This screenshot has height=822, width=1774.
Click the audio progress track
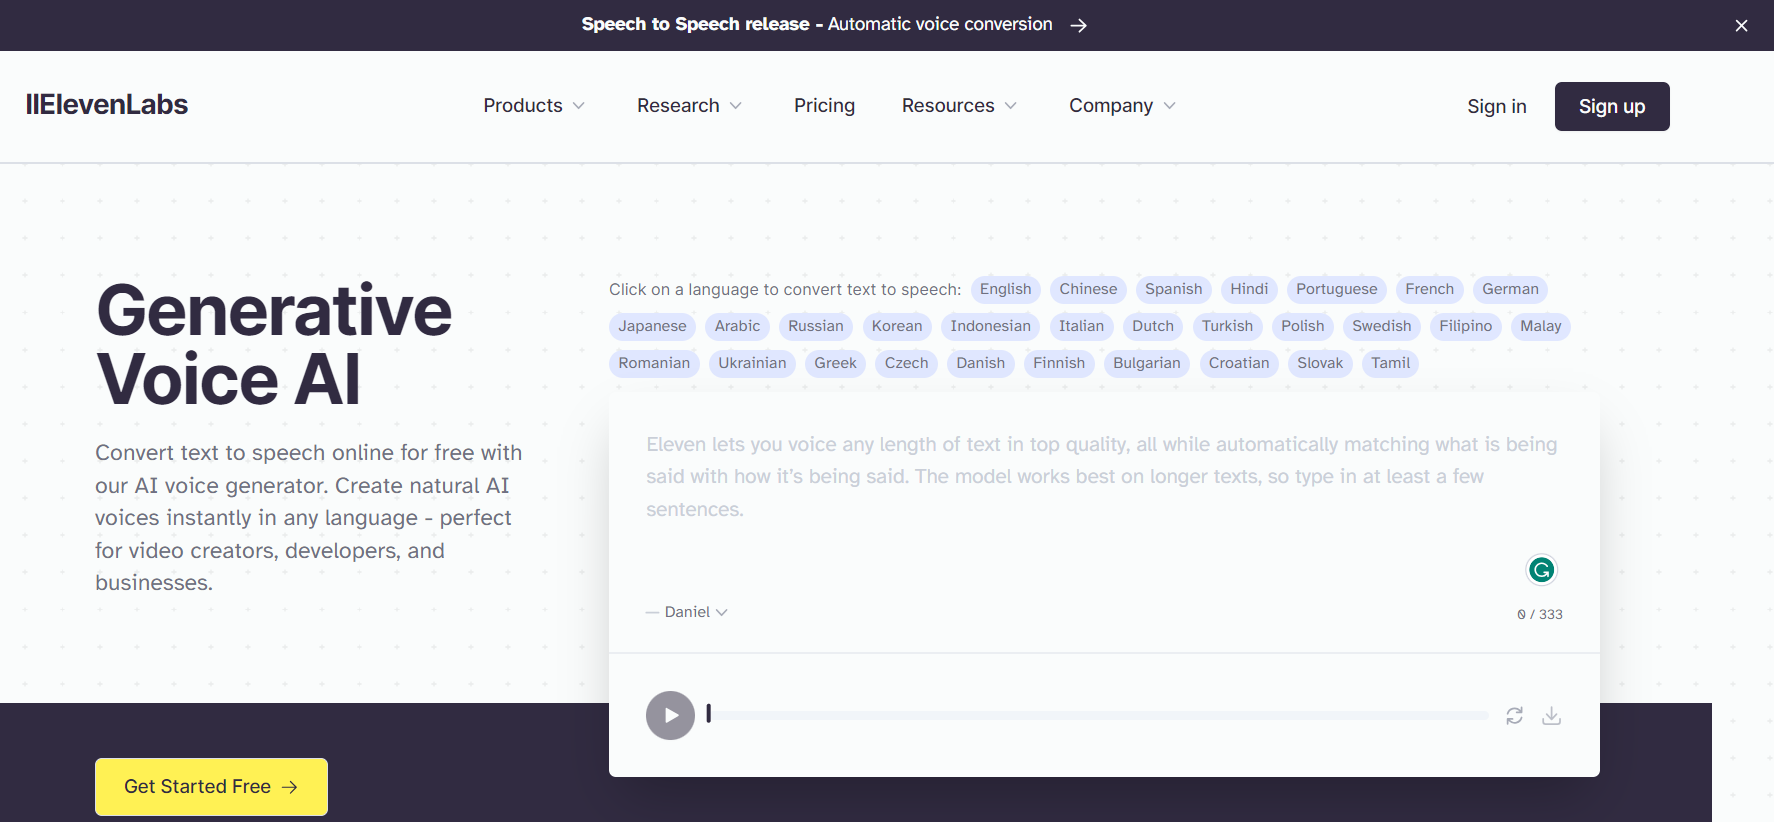coord(1097,716)
